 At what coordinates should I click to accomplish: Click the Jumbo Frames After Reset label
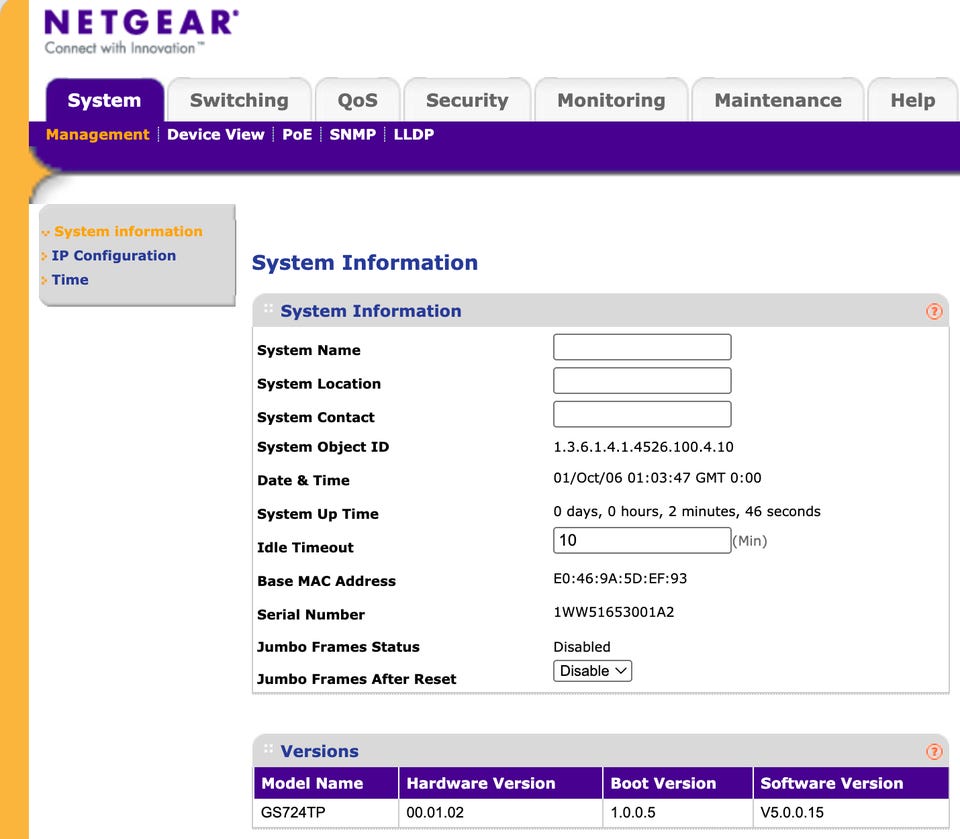[356, 679]
